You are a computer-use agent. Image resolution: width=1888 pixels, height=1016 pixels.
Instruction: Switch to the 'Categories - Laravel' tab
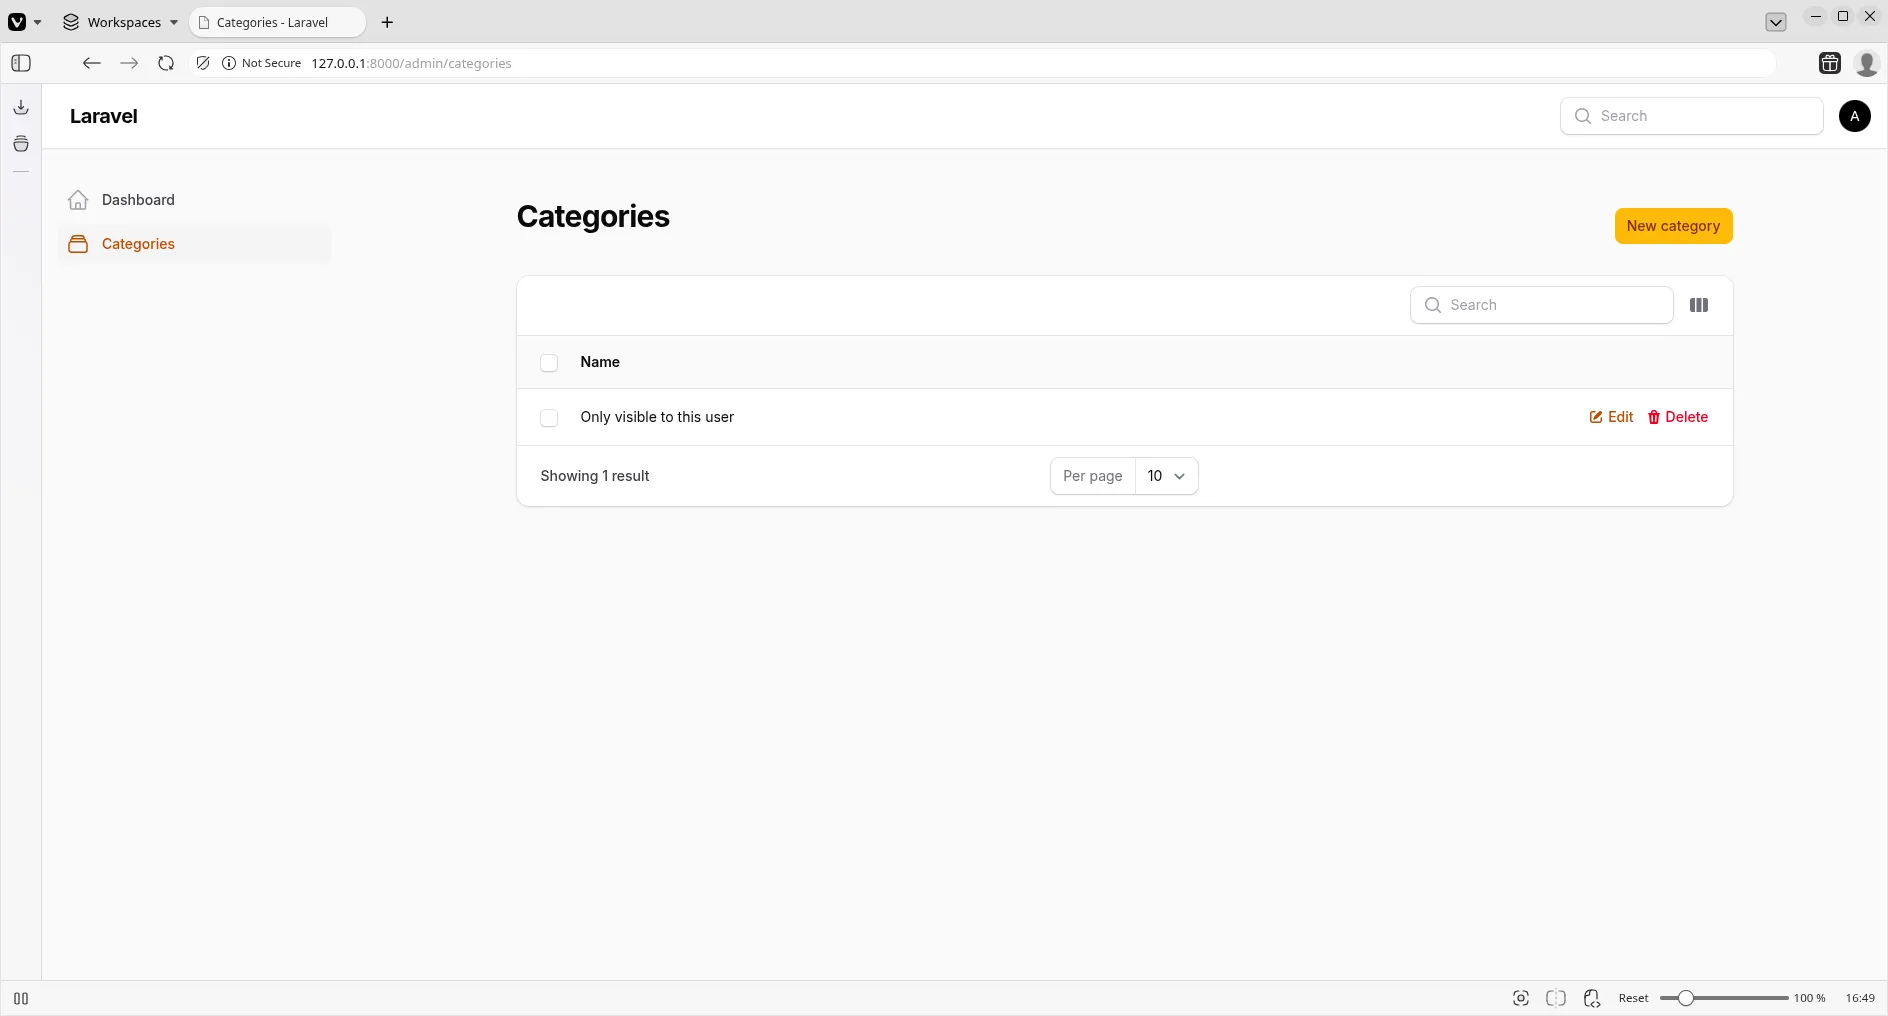point(276,22)
